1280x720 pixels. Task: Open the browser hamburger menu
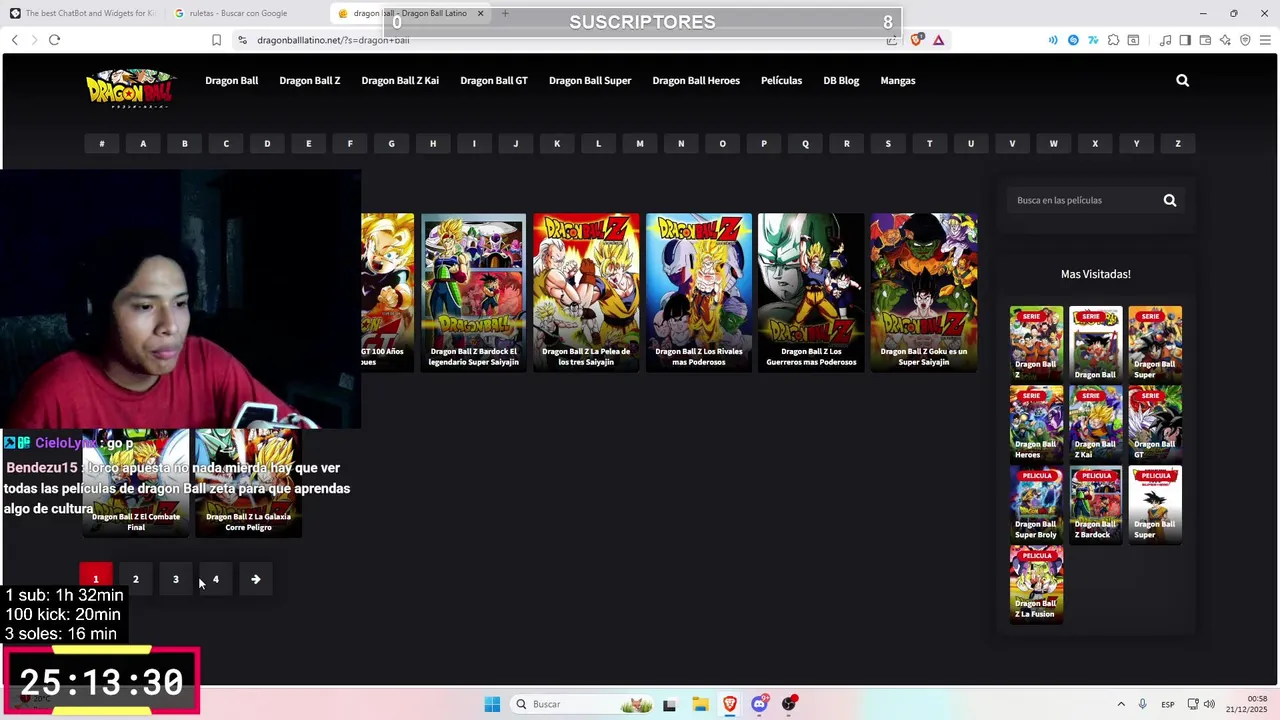click(1265, 40)
